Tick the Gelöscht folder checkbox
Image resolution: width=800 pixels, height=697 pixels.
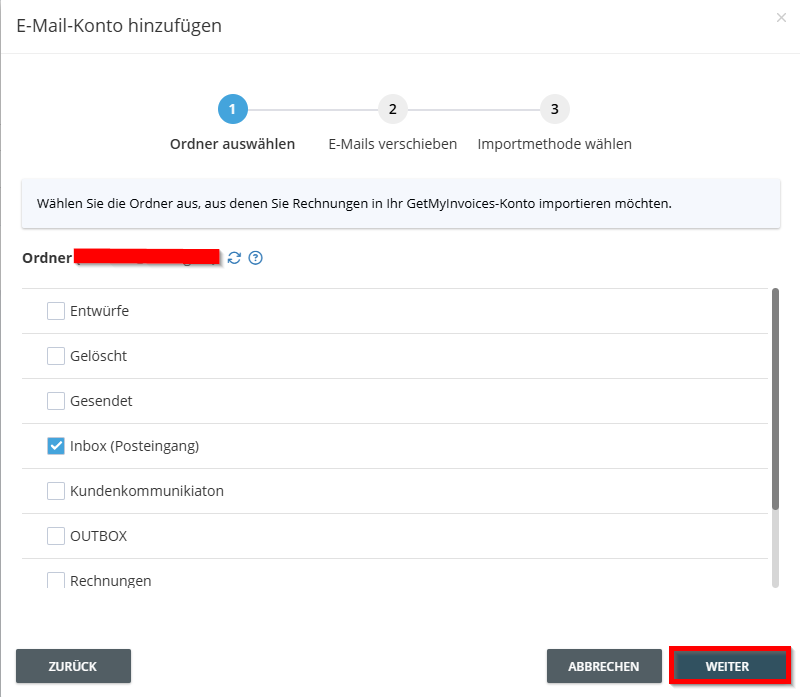(56, 356)
